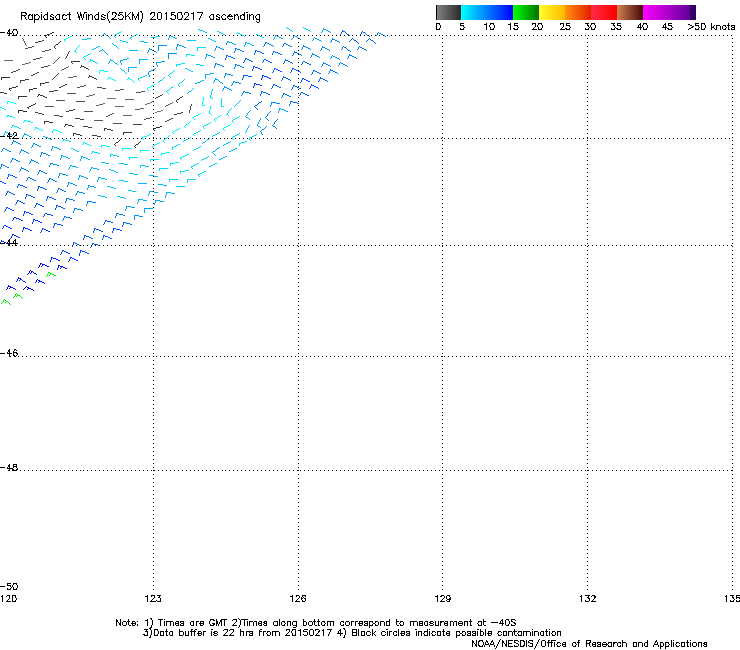Screen dimensions: 740x650
Task: Click the note 'Data buffer is 22 hrs'
Action: [205, 633]
